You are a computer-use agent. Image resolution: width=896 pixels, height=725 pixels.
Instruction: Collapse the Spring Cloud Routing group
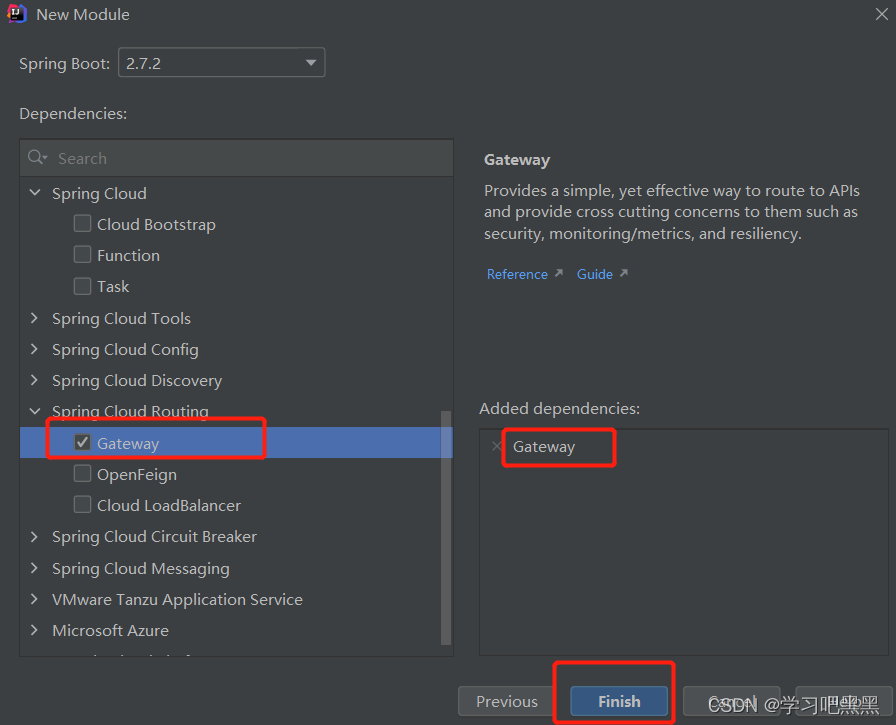coord(35,411)
